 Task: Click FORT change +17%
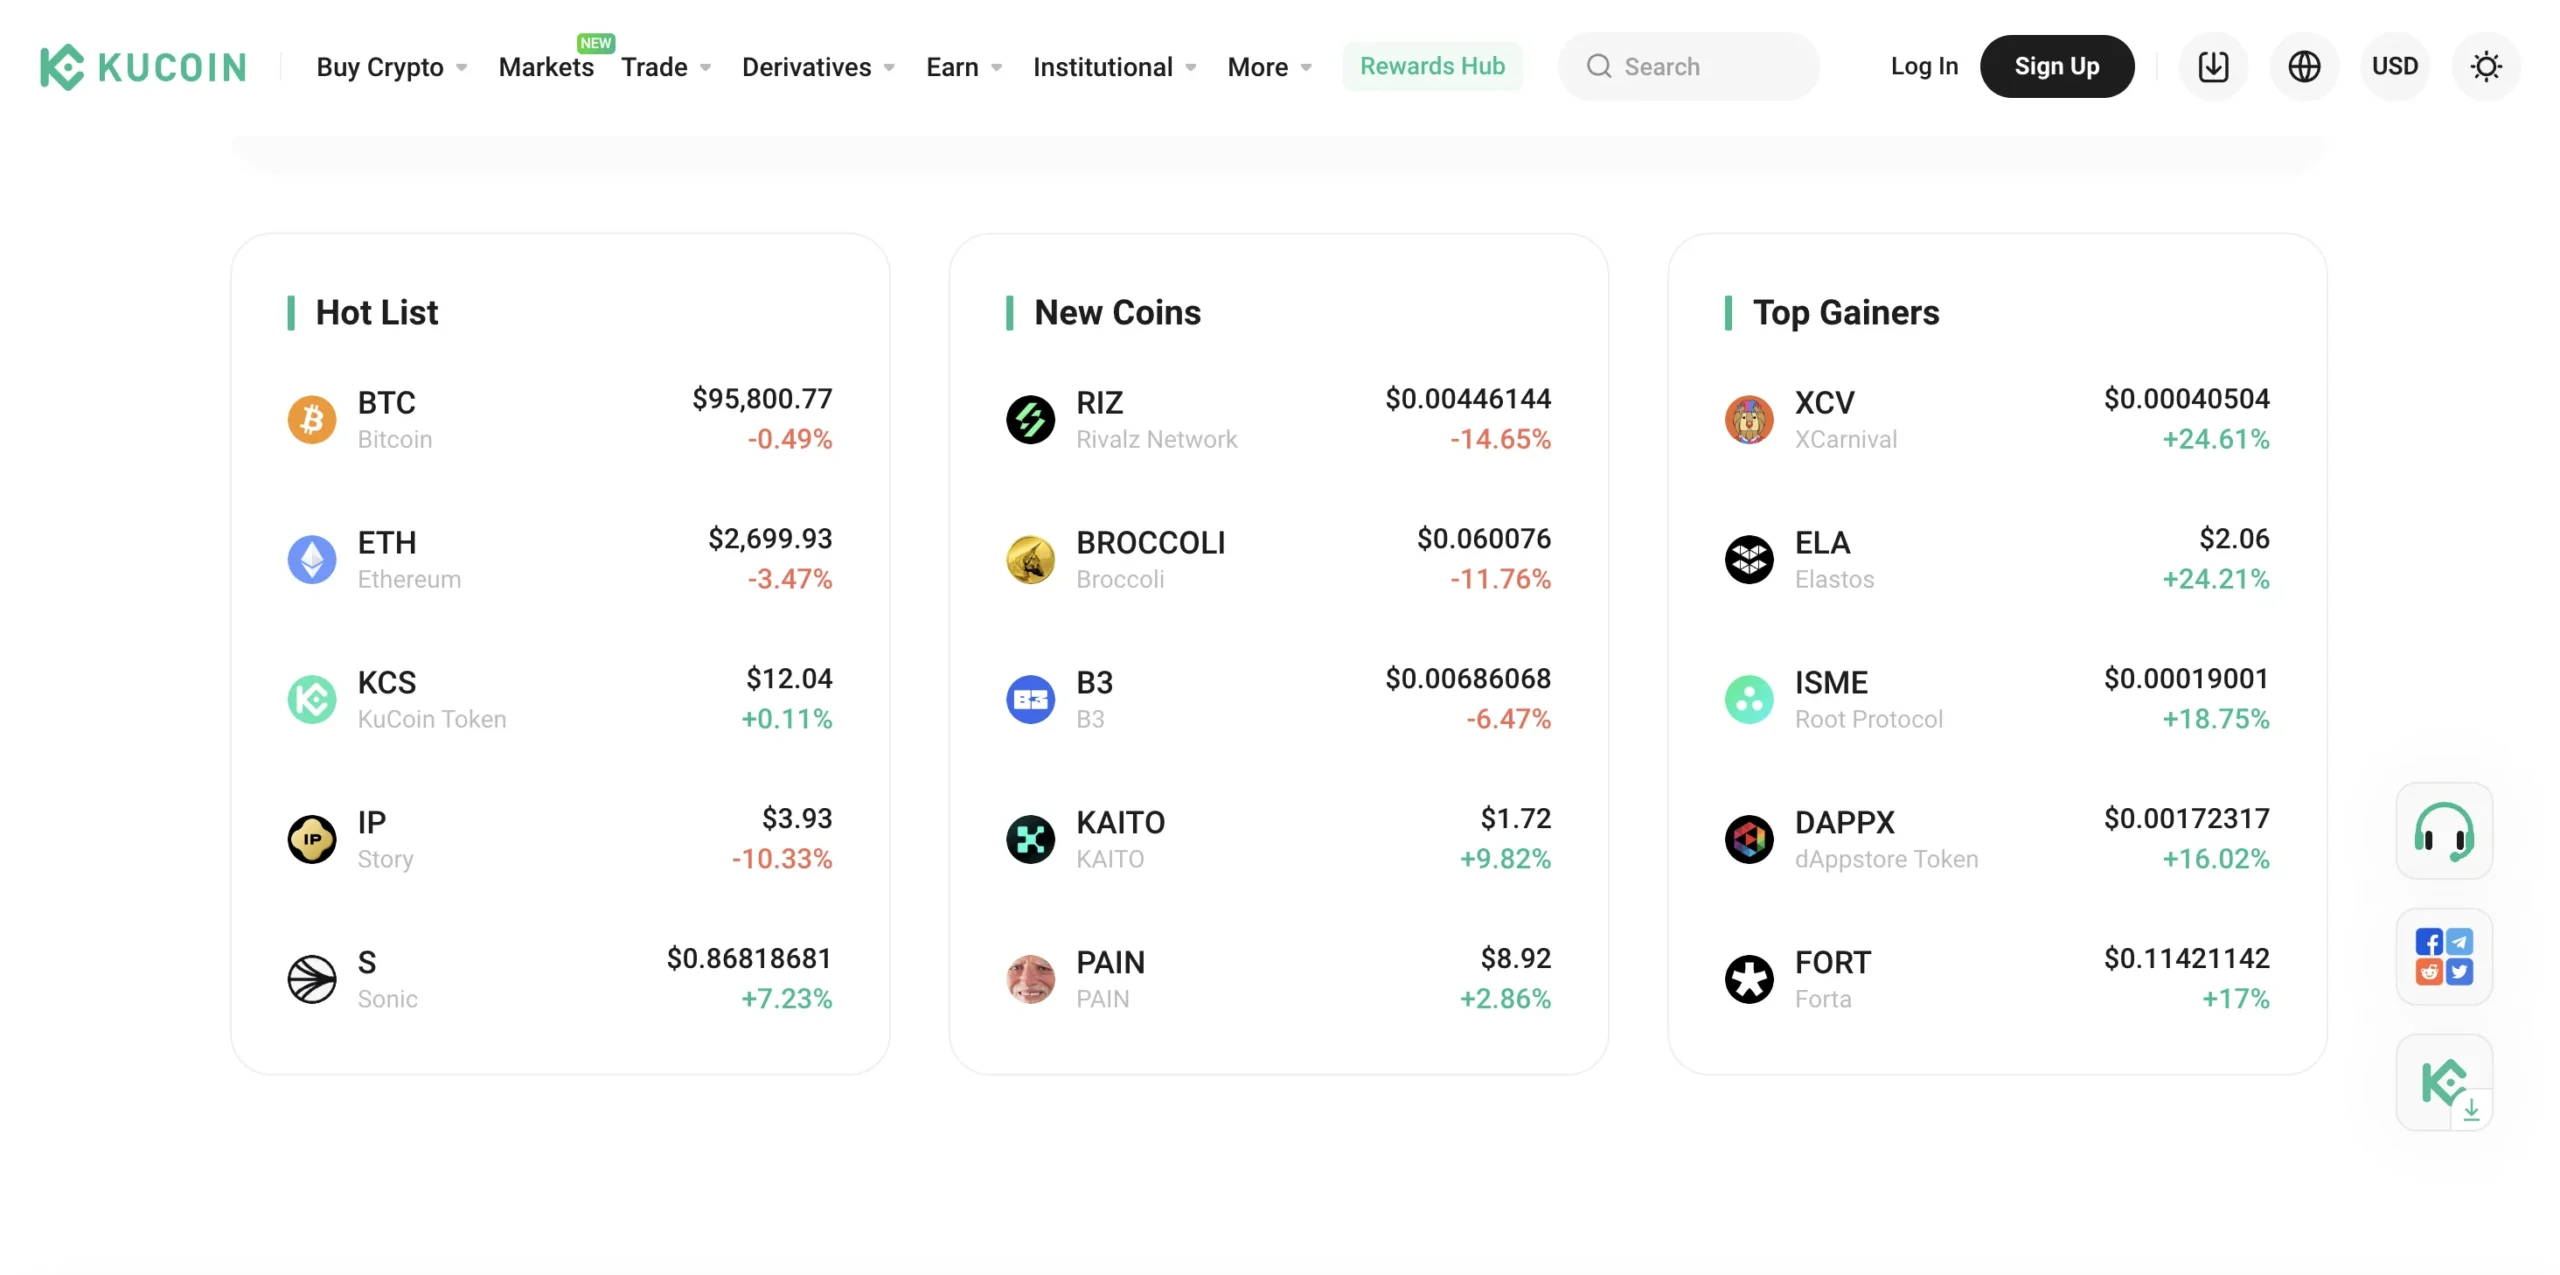tap(2236, 999)
